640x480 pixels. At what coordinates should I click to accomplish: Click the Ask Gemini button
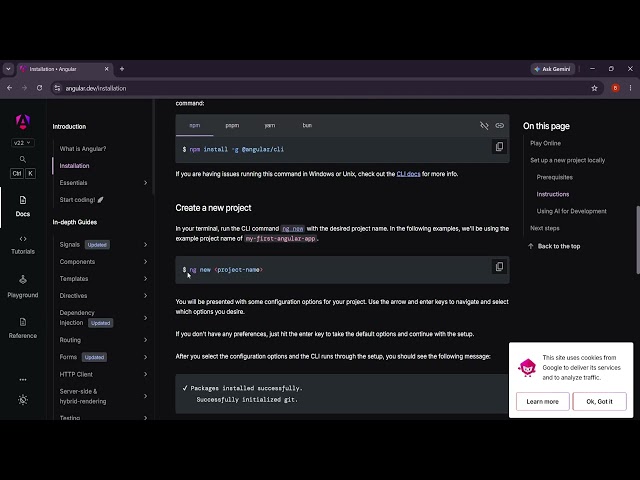553,69
